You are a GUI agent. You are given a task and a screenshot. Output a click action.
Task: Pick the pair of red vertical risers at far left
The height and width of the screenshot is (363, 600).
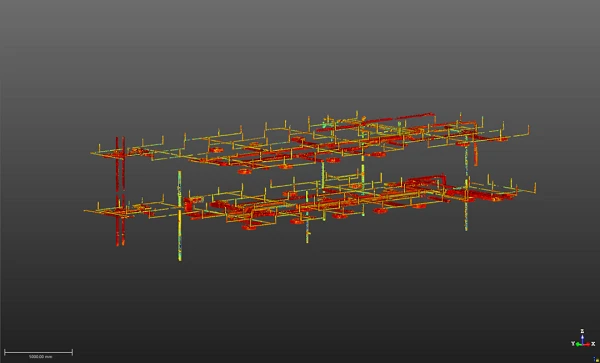[120, 191]
